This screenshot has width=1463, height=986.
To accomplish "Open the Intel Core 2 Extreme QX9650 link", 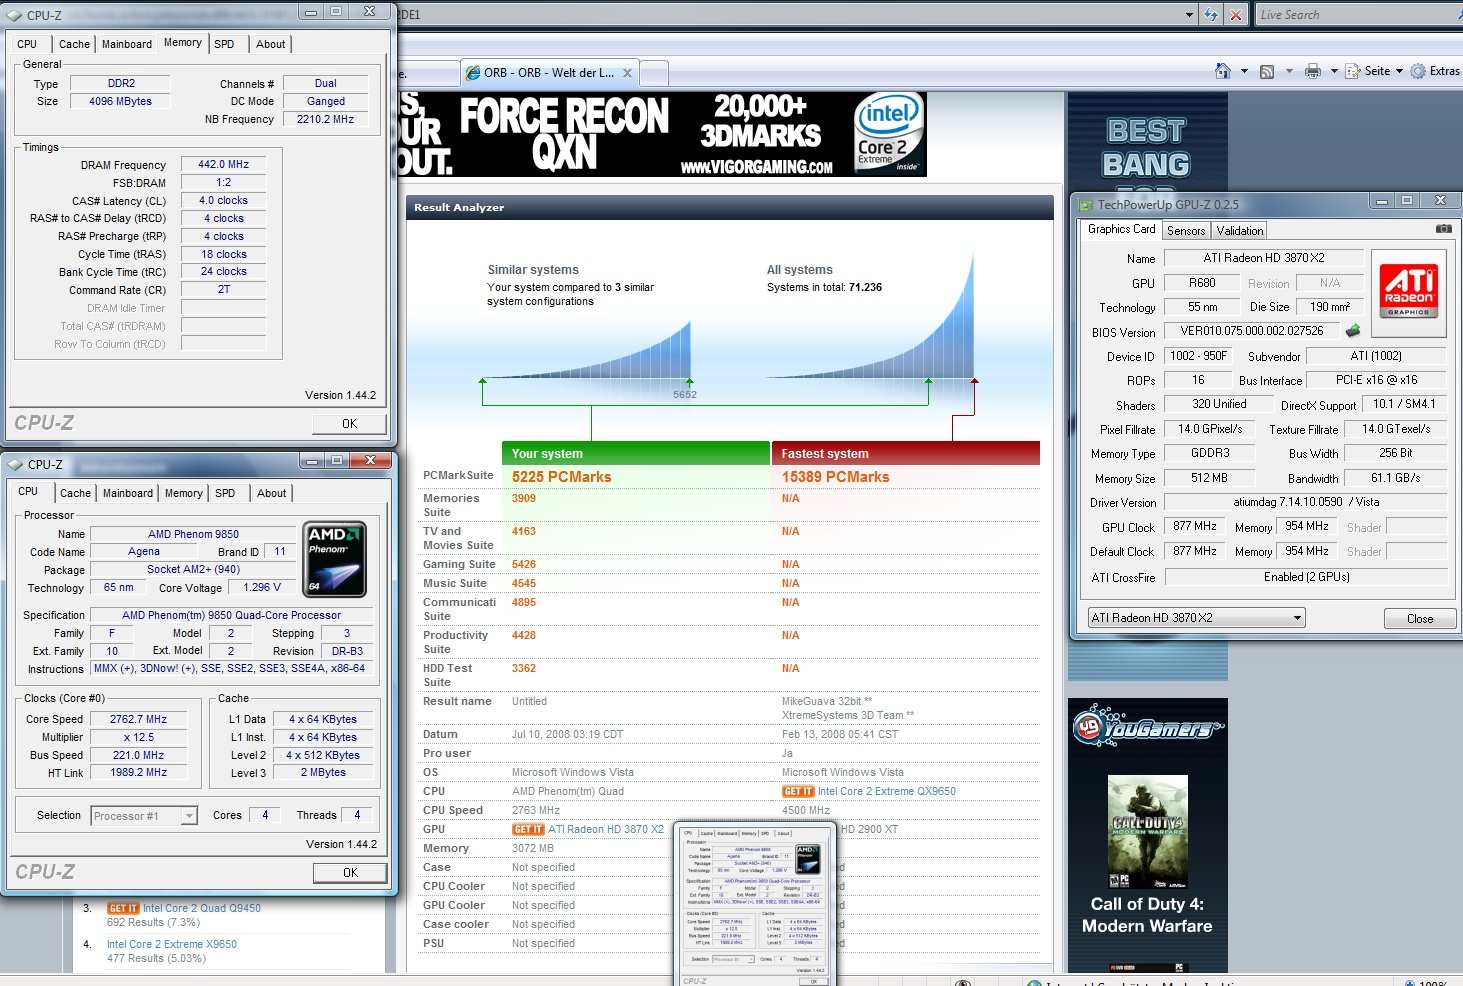I will [x=887, y=791].
